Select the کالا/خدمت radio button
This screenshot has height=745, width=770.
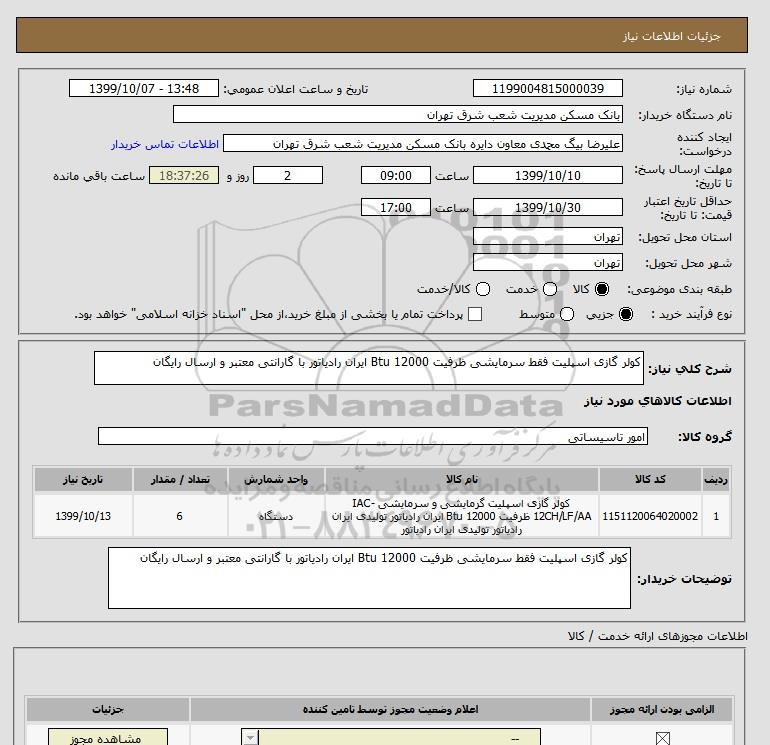[484, 289]
